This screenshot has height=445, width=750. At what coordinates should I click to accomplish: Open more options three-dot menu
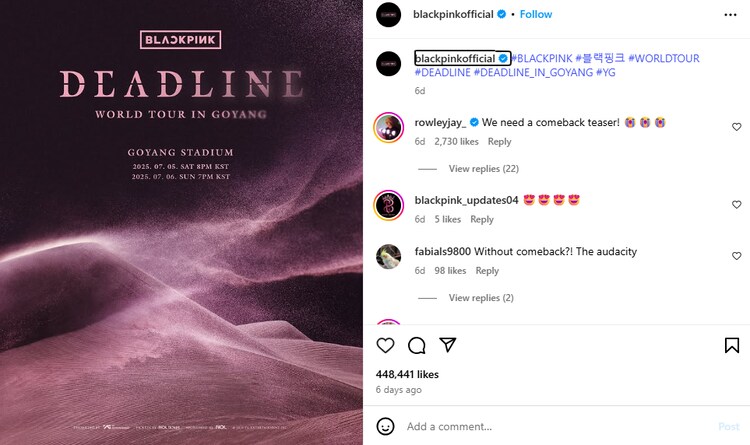(x=731, y=15)
